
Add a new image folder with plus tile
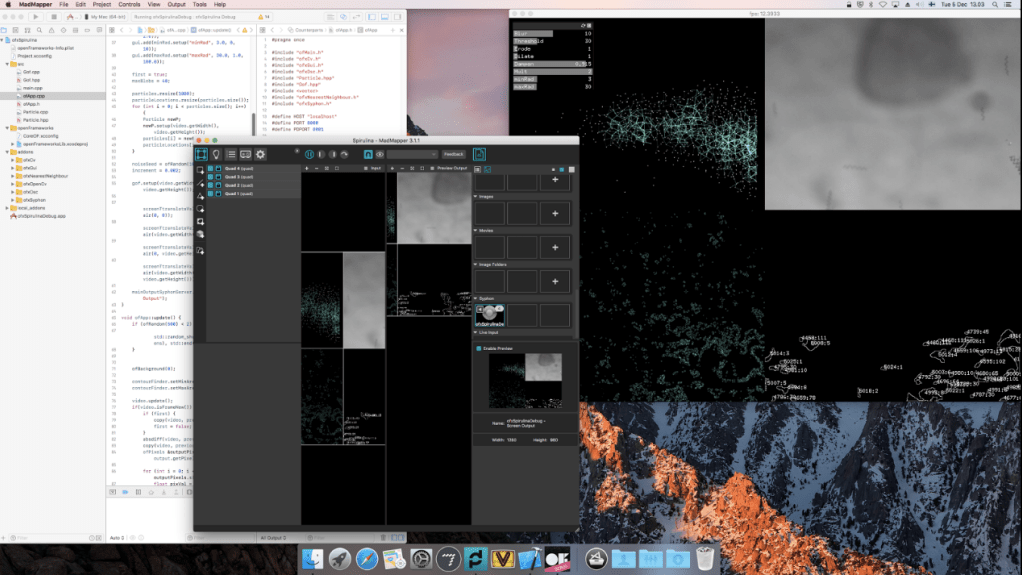[x=555, y=282]
